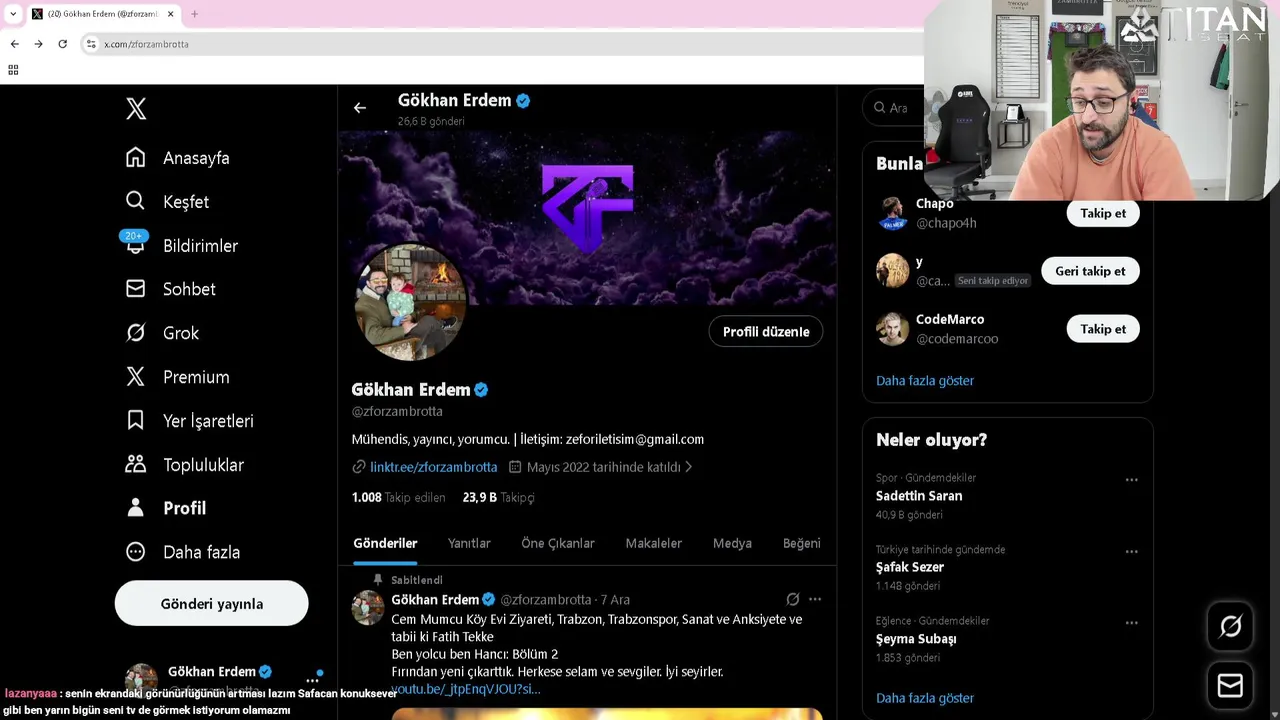Click Gönderi yayınla button
The width and height of the screenshot is (1280, 720).
coord(211,604)
